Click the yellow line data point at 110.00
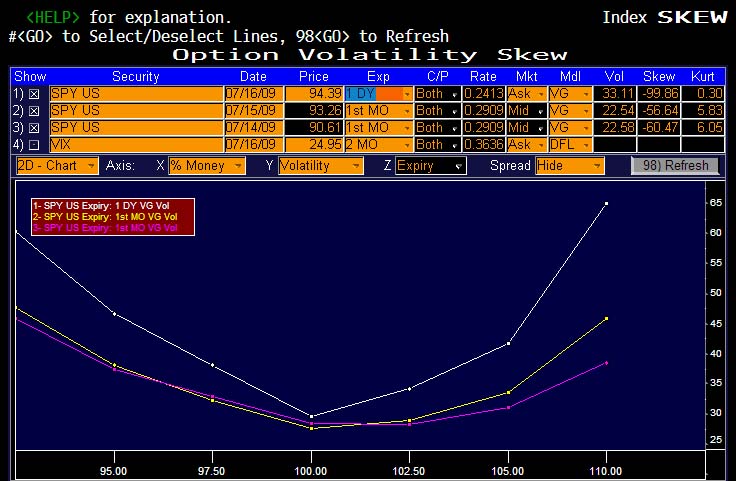The image size is (736, 481). [x=606, y=319]
